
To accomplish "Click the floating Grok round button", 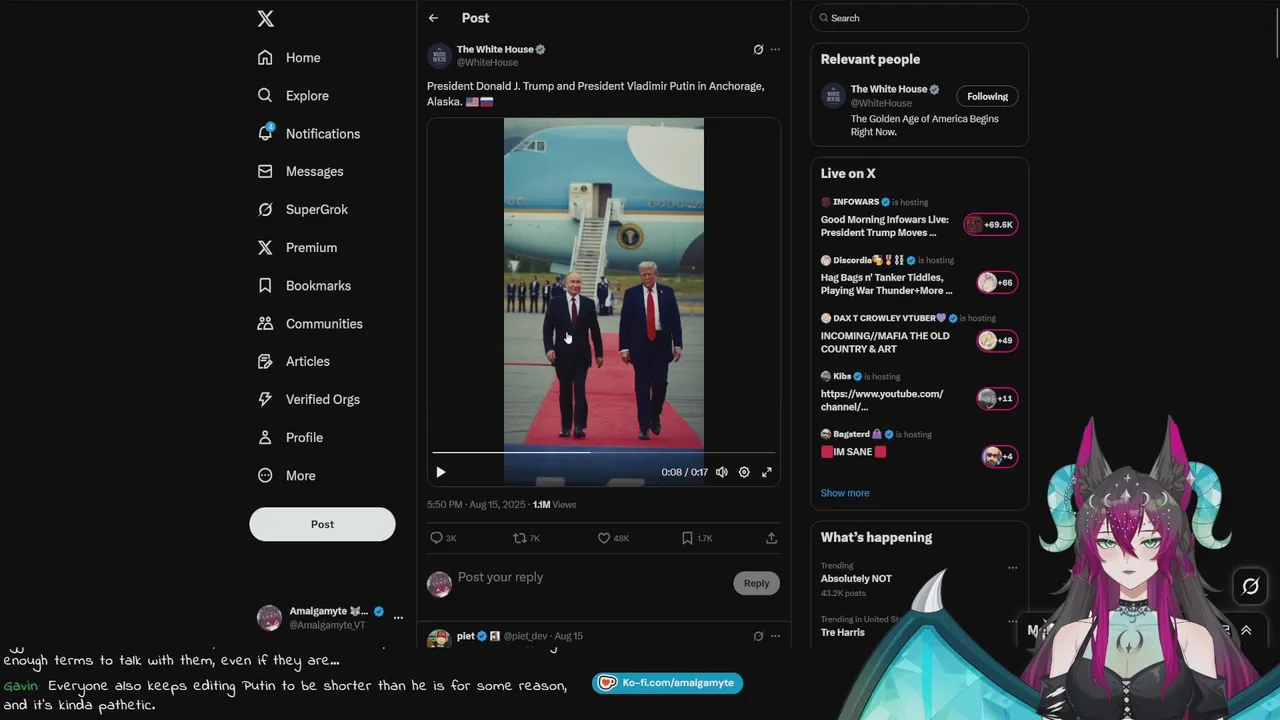I will click(x=1250, y=587).
